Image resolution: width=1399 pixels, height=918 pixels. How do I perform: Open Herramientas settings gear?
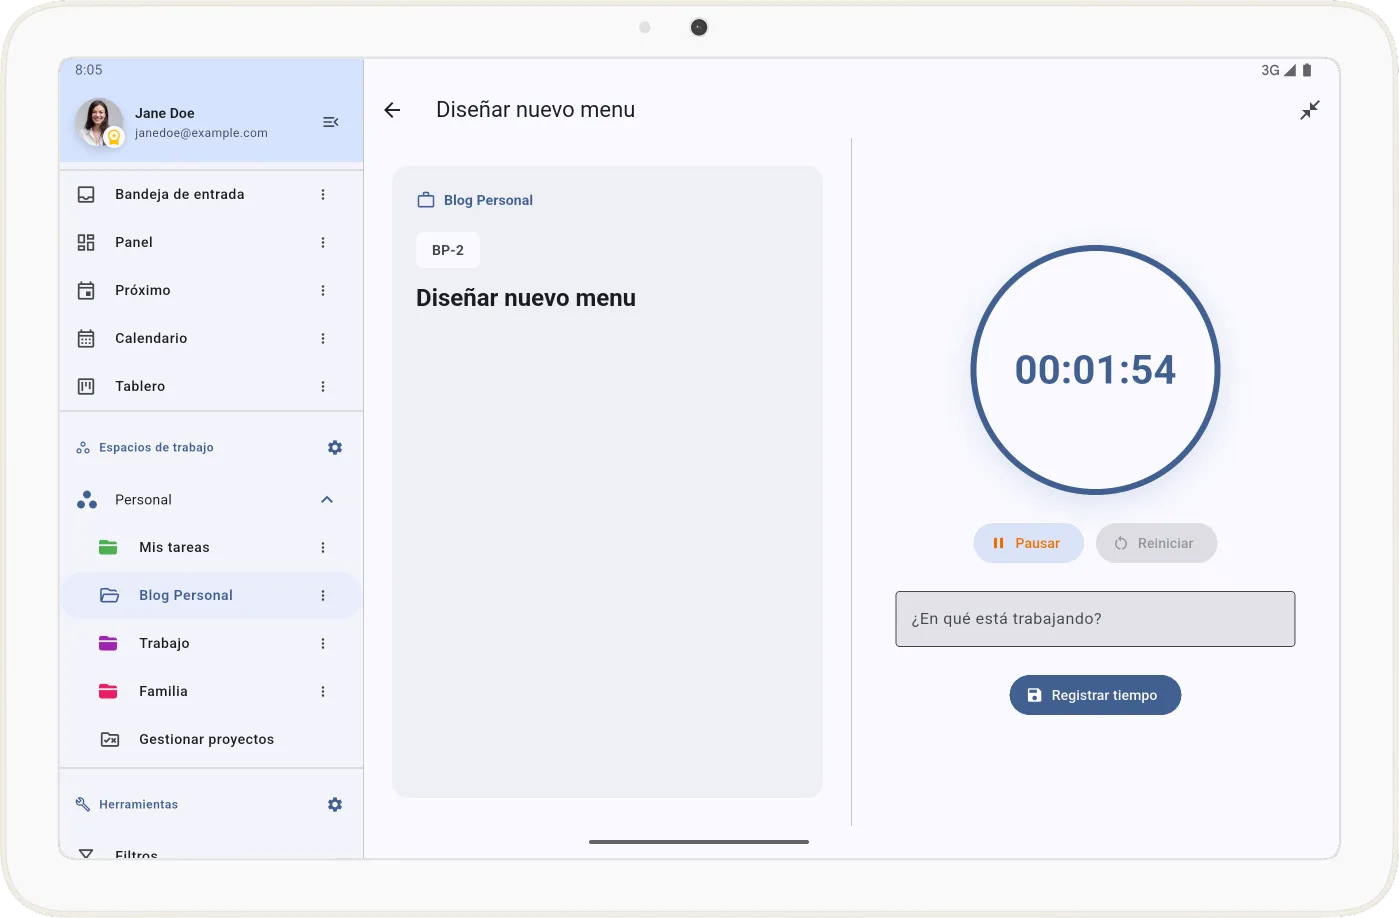(335, 804)
